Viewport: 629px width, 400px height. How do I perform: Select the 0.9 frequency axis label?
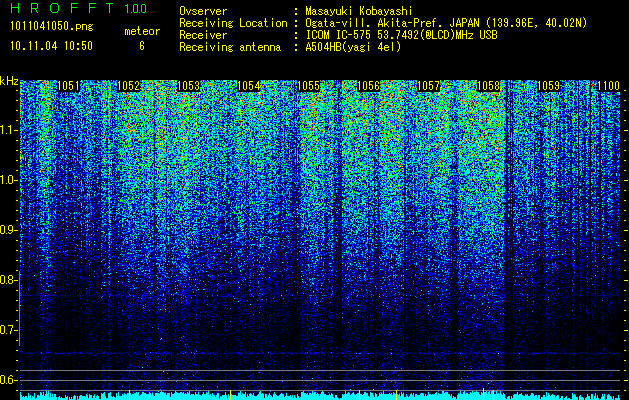click(7, 230)
